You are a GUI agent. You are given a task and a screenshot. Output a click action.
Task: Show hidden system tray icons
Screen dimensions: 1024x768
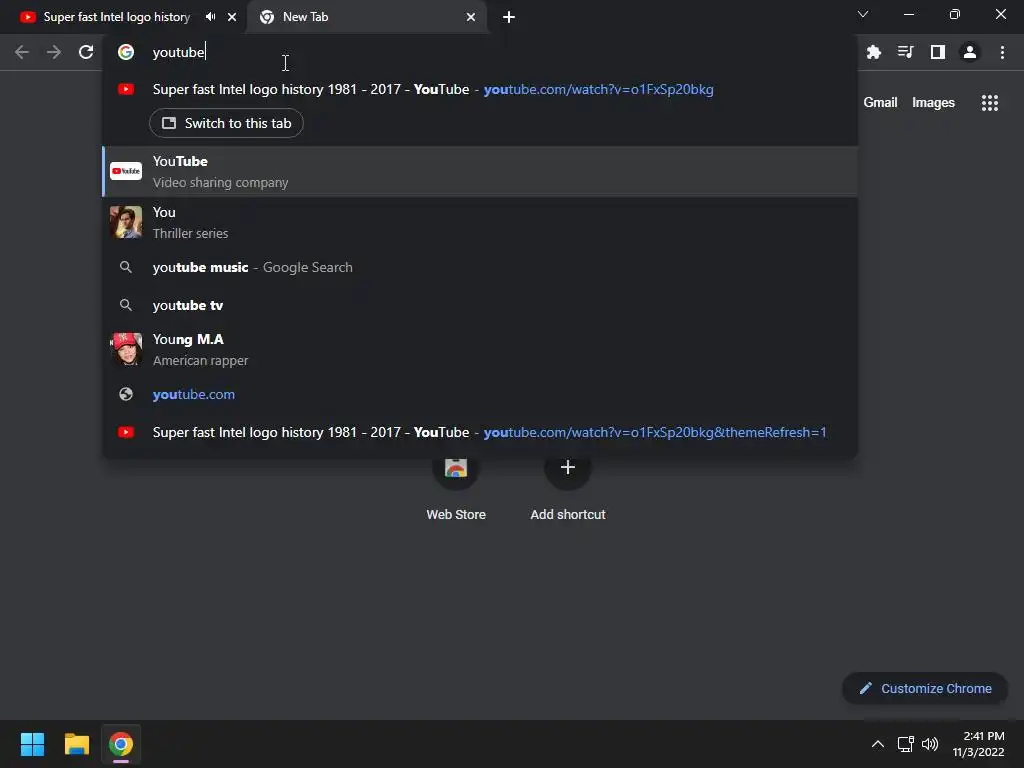[x=878, y=744]
